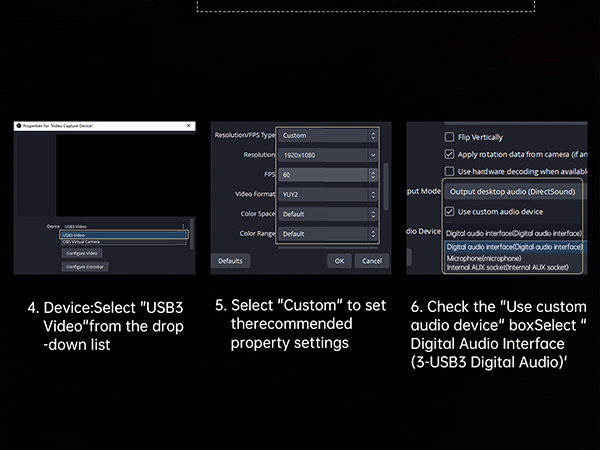Viewport: 600px width, 450px height.
Task: Open Output desktop audio (DirectSound) dropdown
Action: pos(515,192)
